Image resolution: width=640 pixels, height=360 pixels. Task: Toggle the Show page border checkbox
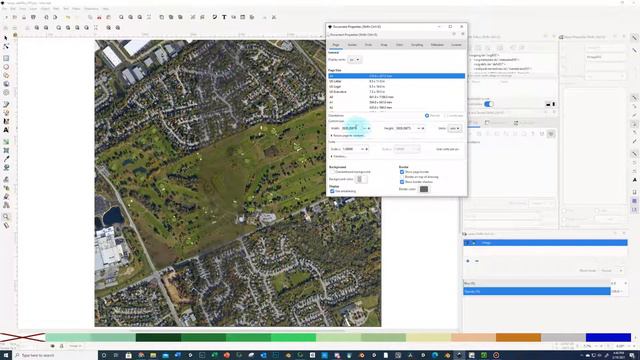(402, 172)
